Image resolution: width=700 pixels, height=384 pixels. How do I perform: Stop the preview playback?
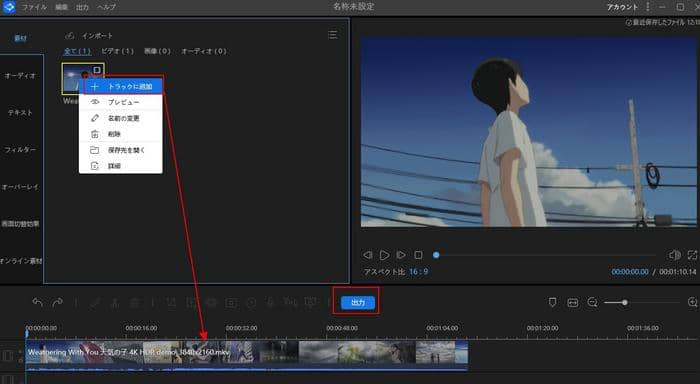(x=418, y=255)
